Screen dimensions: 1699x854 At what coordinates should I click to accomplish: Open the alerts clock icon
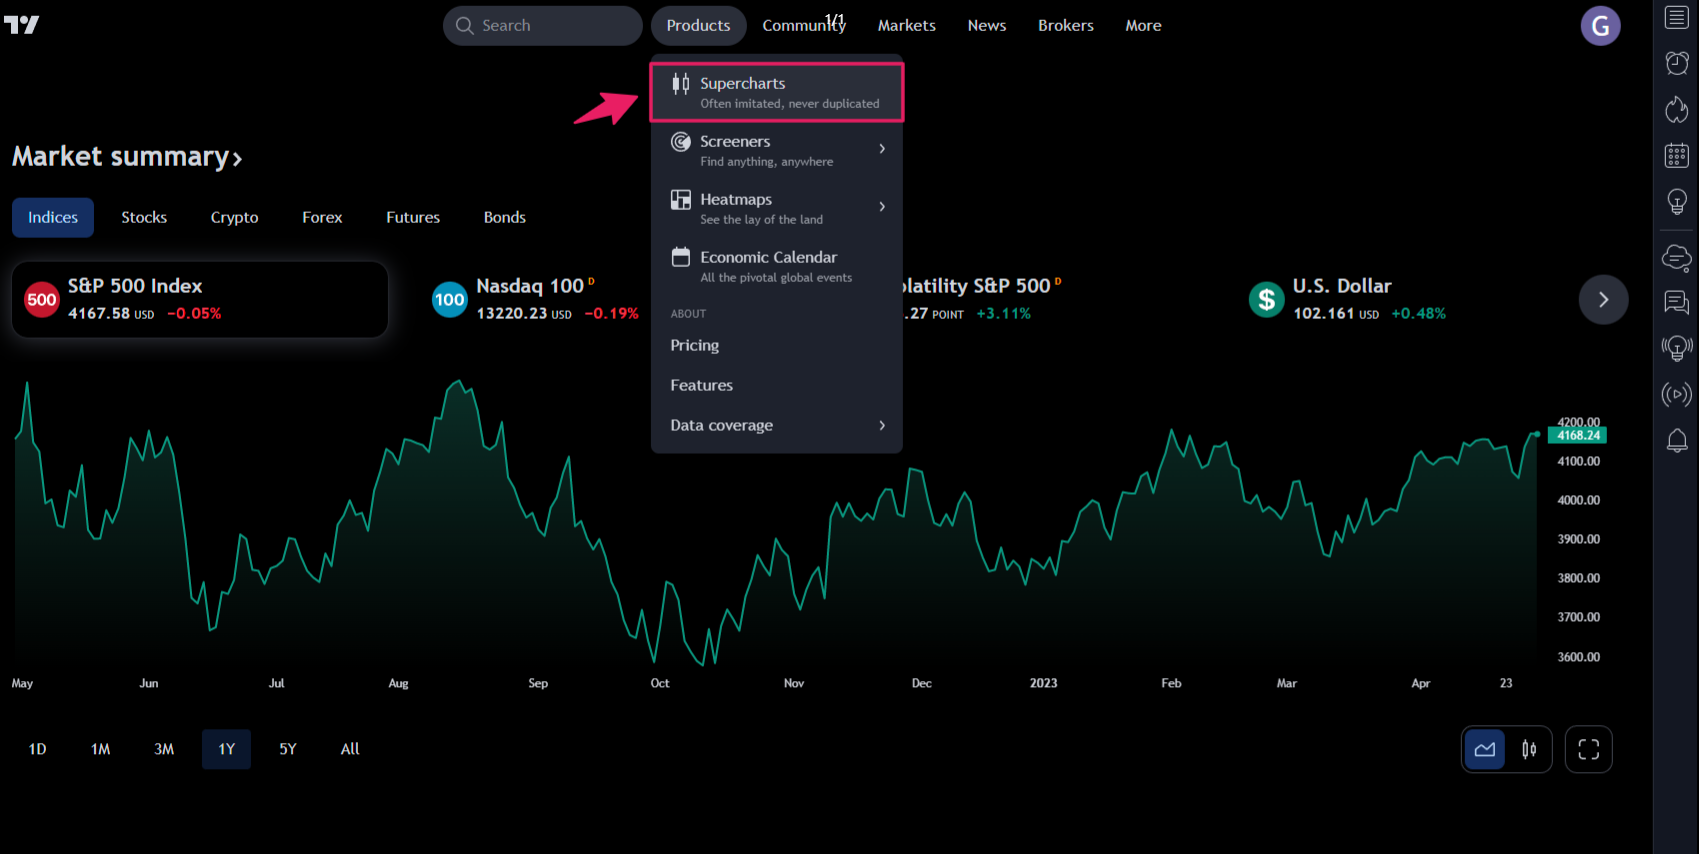click(1677, 63)
